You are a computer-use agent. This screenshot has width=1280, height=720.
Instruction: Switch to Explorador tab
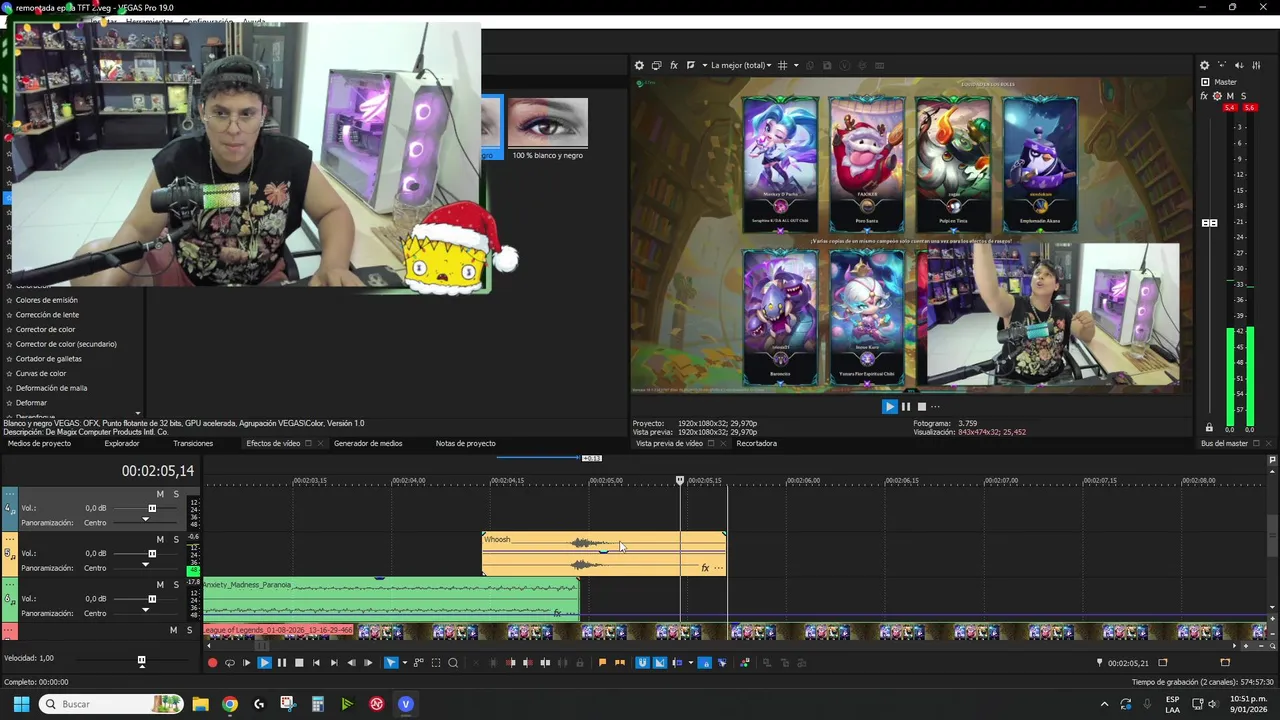coord(122,443)
